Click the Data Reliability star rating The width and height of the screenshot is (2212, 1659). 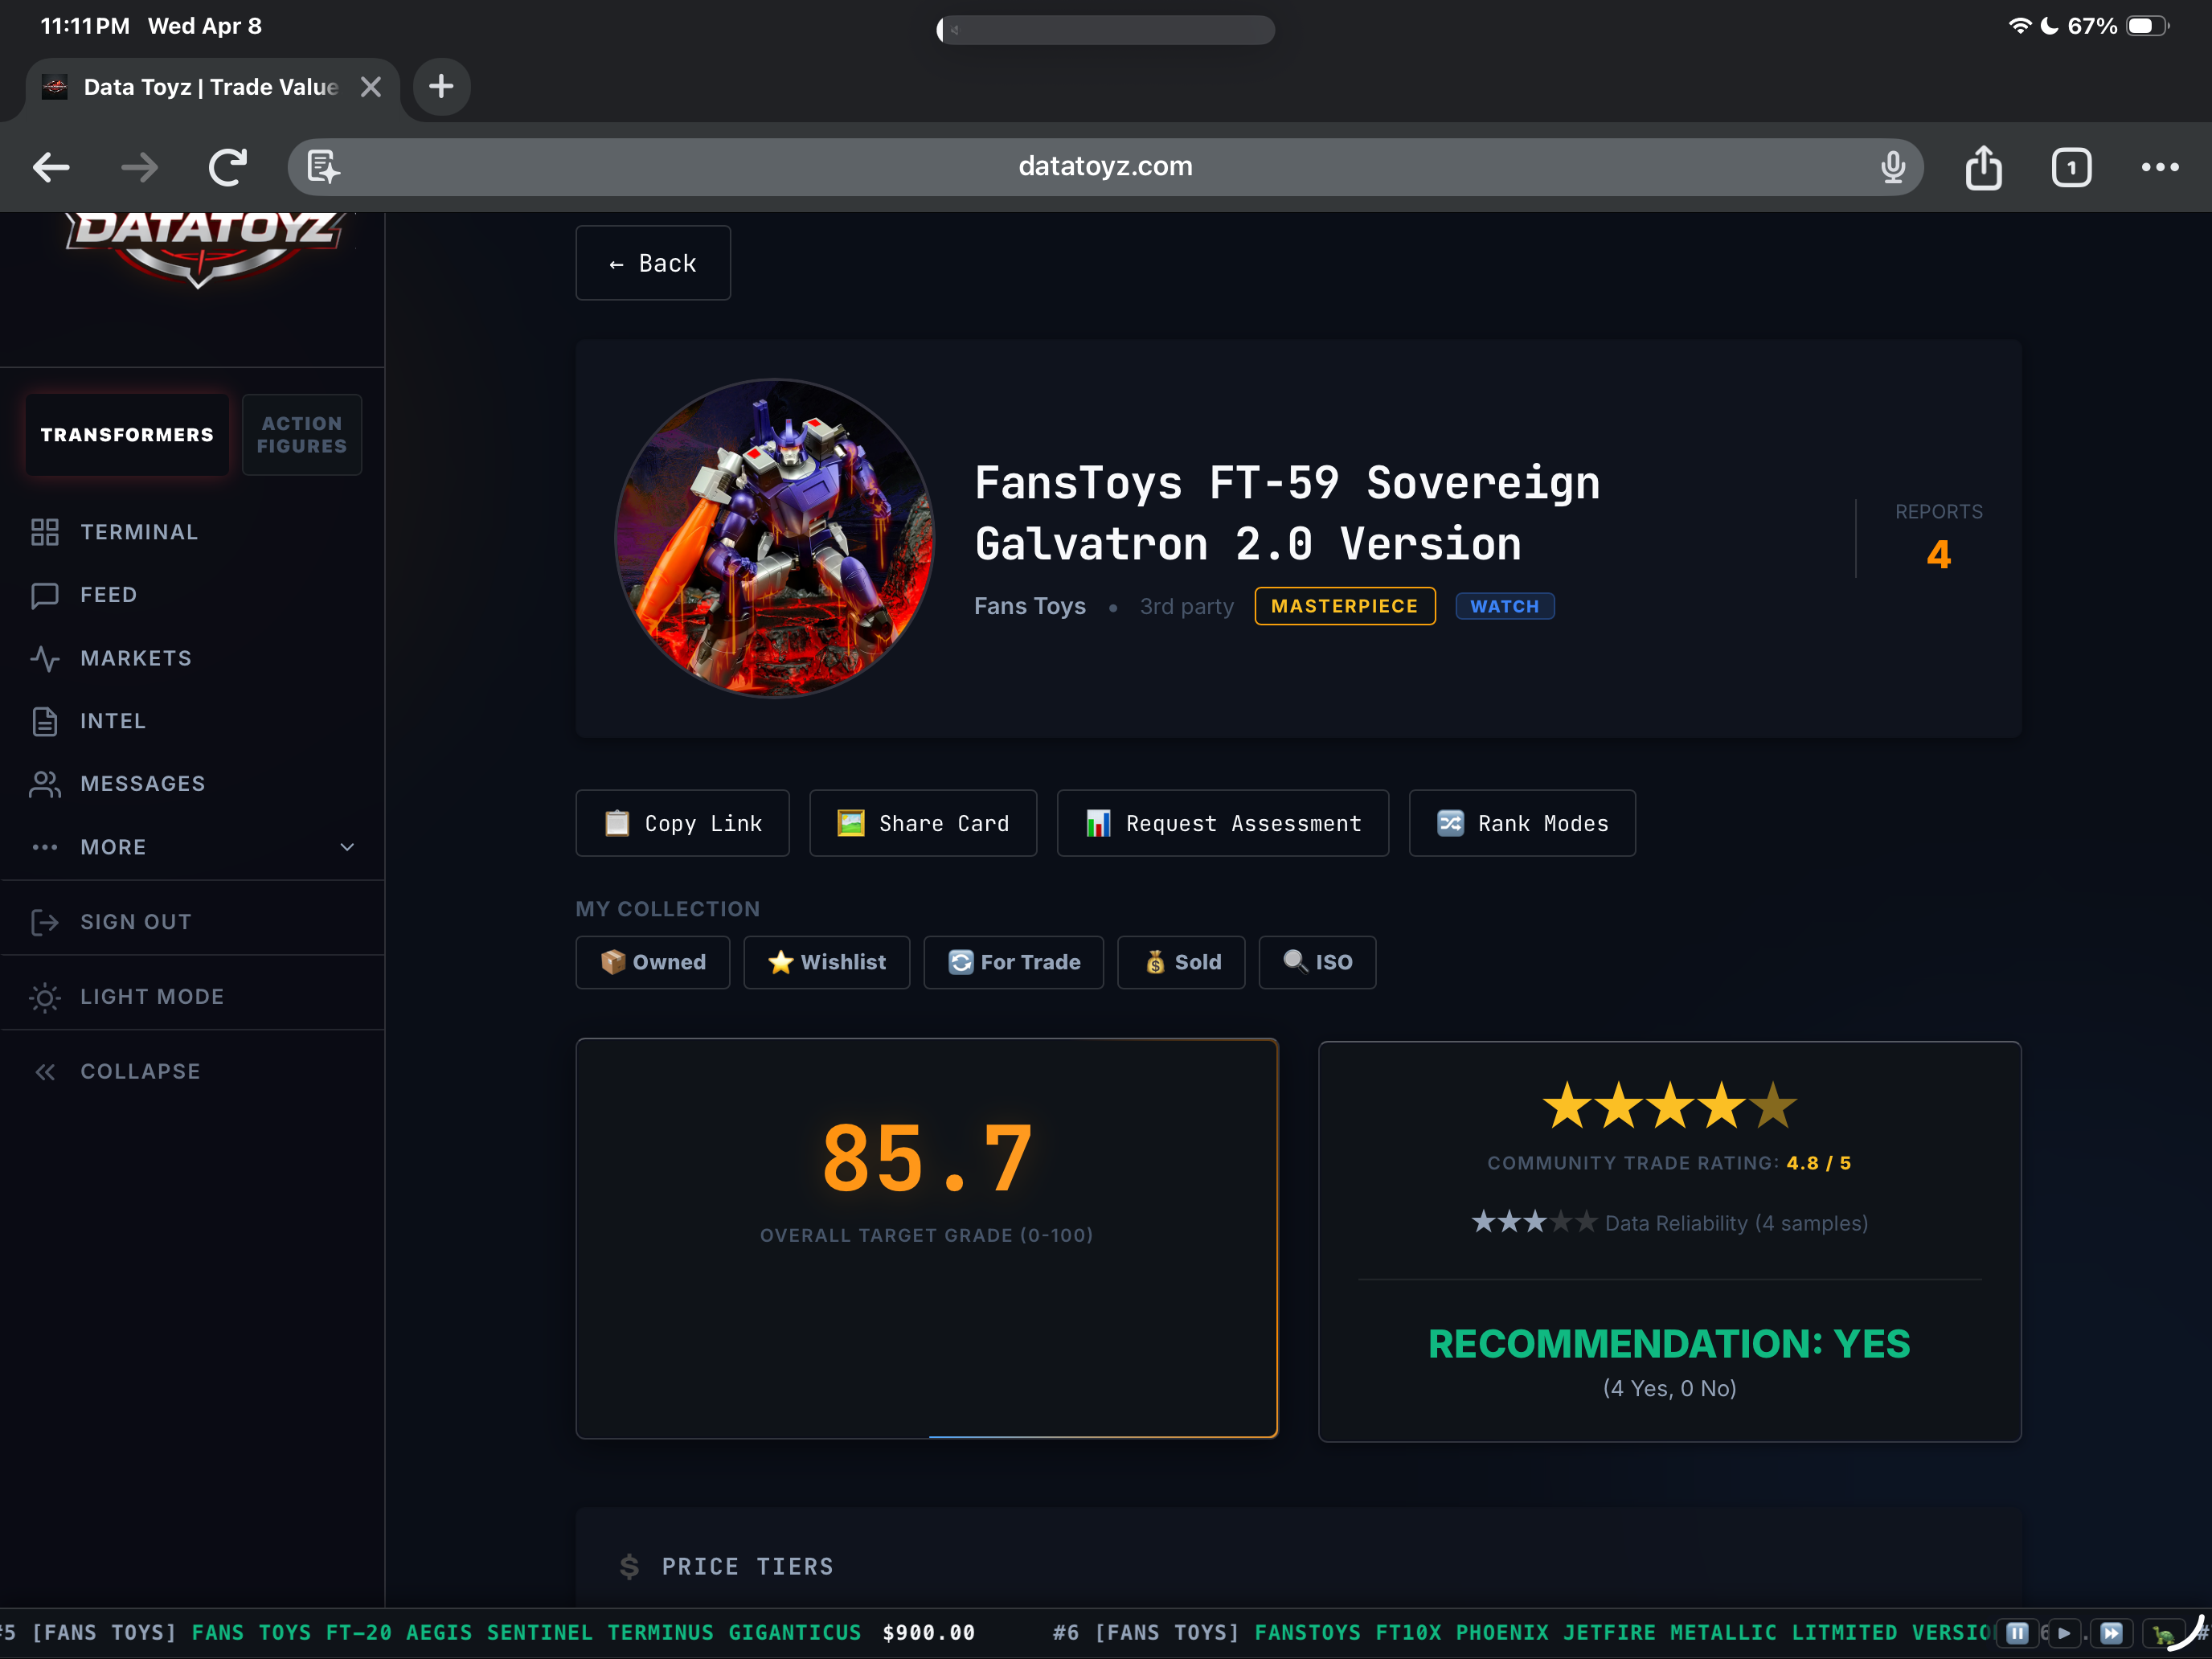[x=1534, y=1222]
